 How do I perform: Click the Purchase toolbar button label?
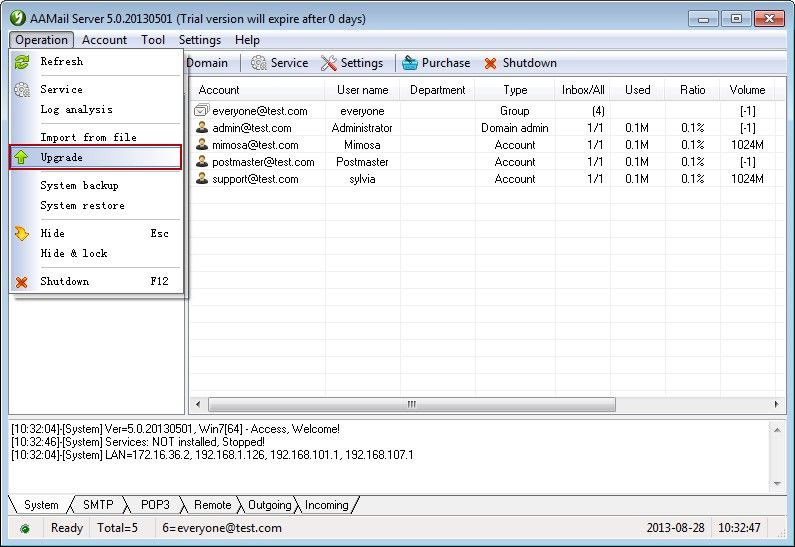(x=446, y=63)
